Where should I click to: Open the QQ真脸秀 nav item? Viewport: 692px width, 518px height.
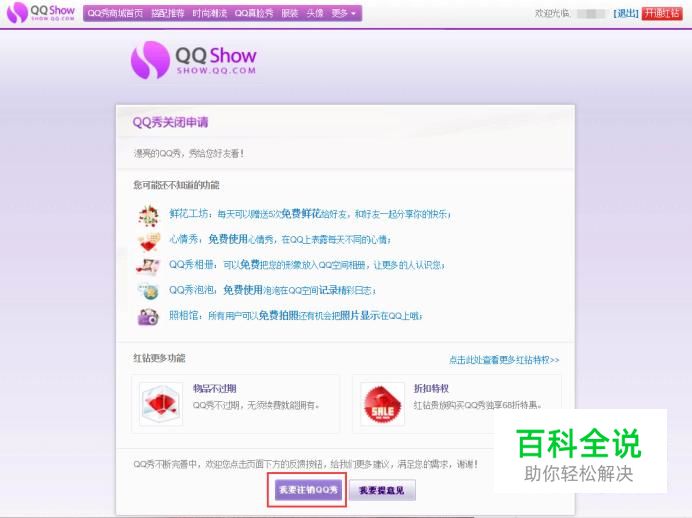point(254,13)
